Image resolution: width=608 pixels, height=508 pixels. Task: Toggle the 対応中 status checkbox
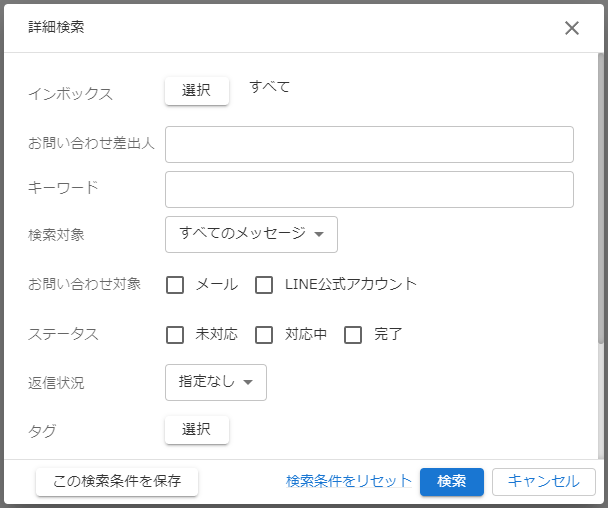pyautogui.click(x=264, y=335)
